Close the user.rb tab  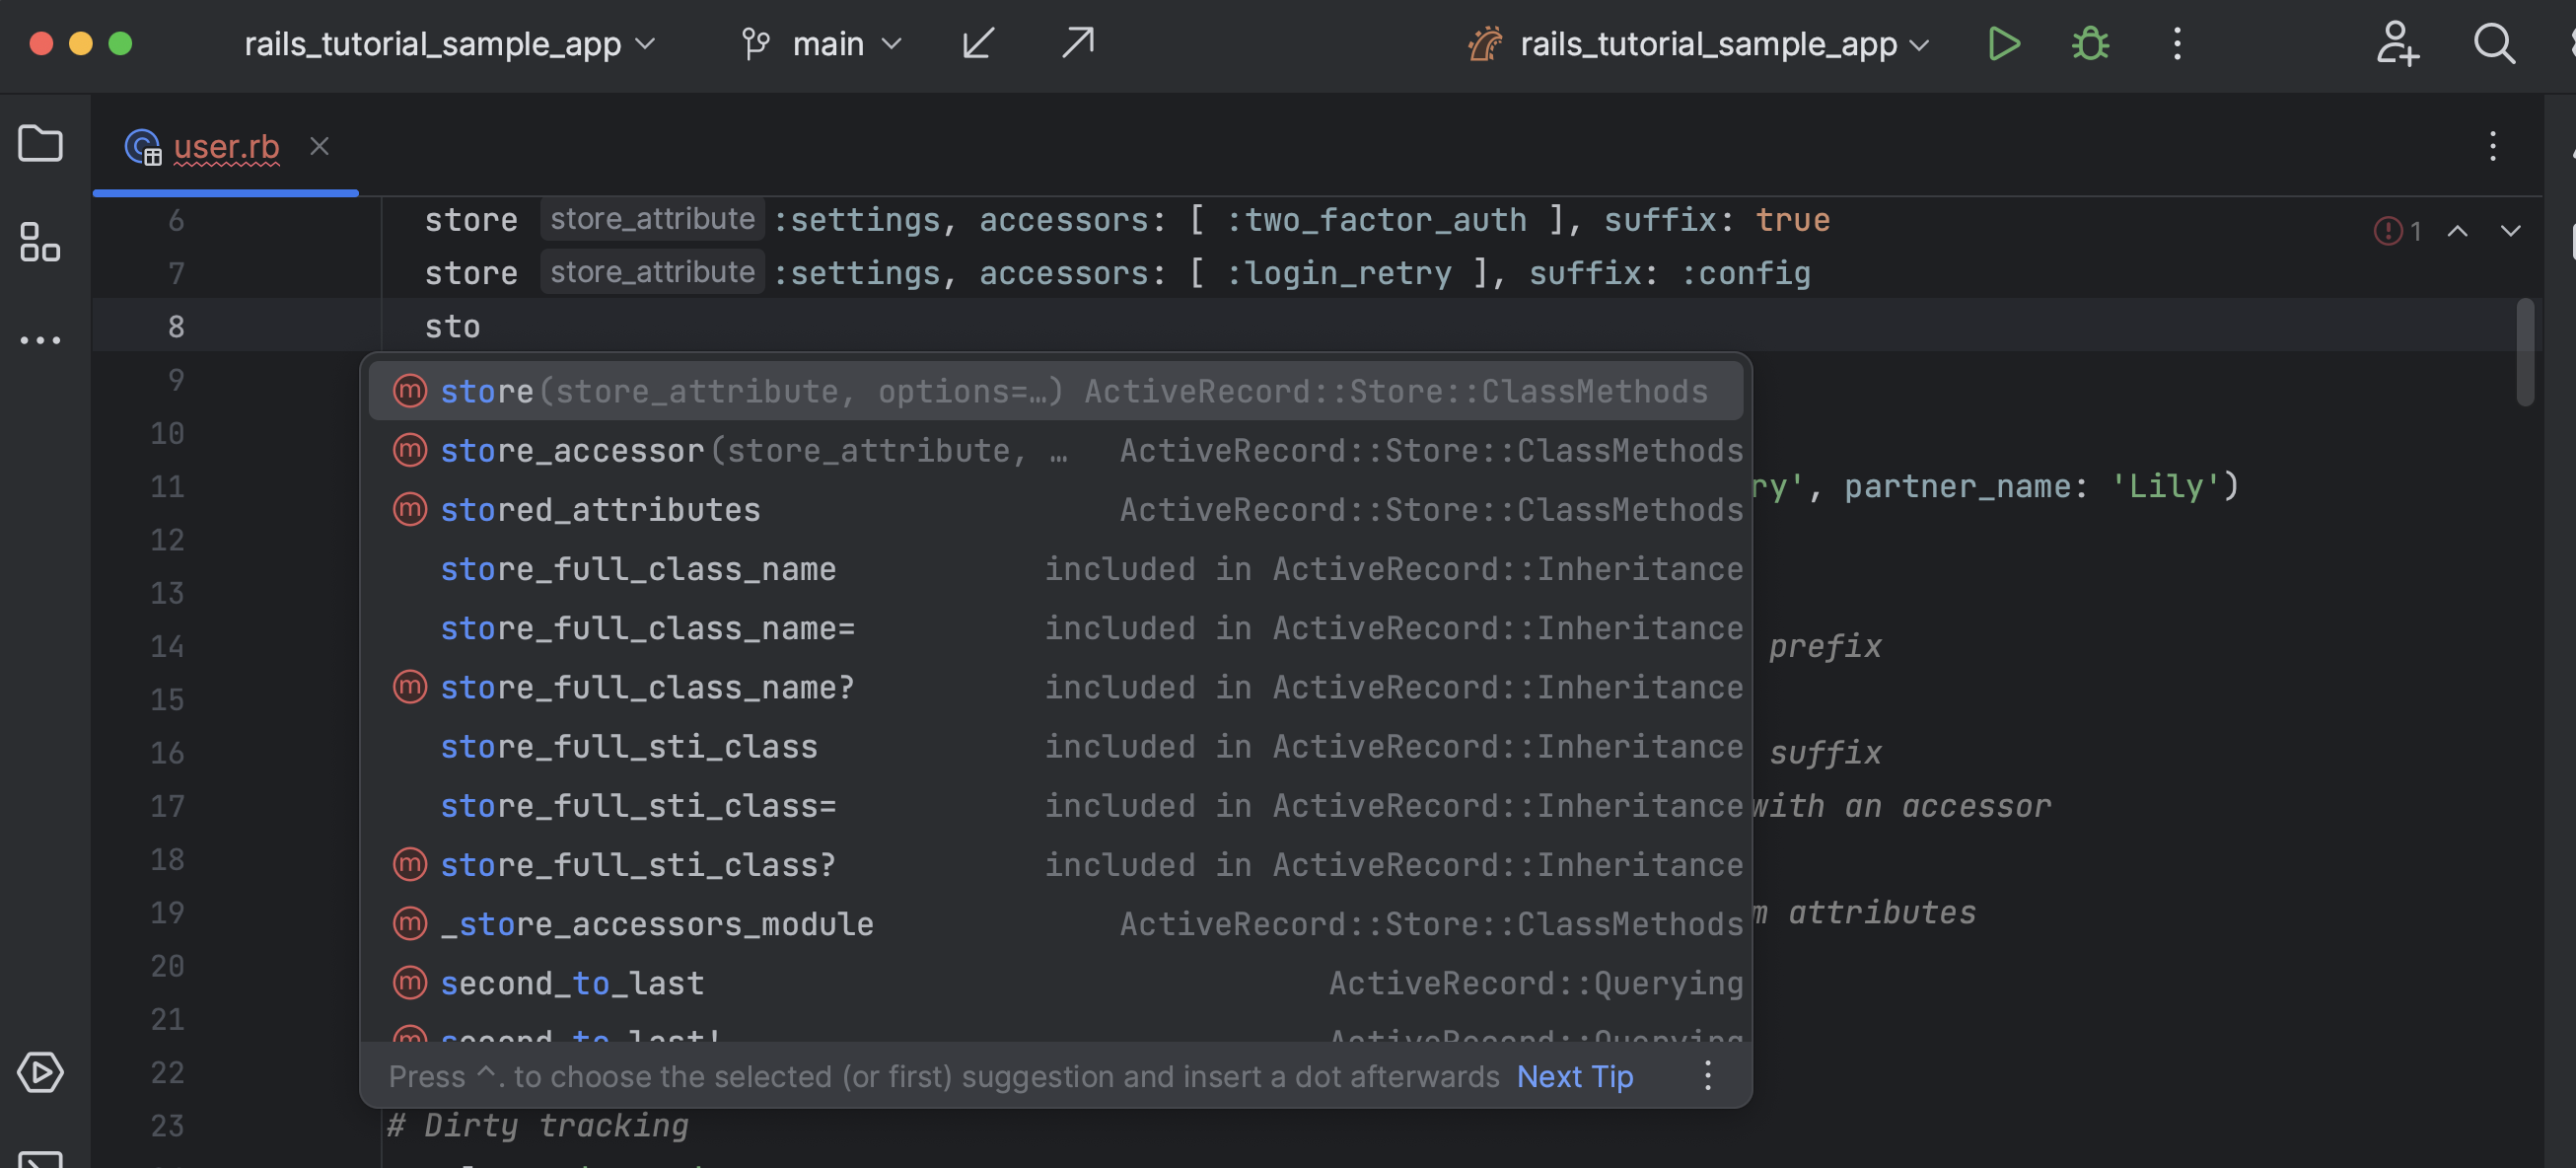coord(319,147)
